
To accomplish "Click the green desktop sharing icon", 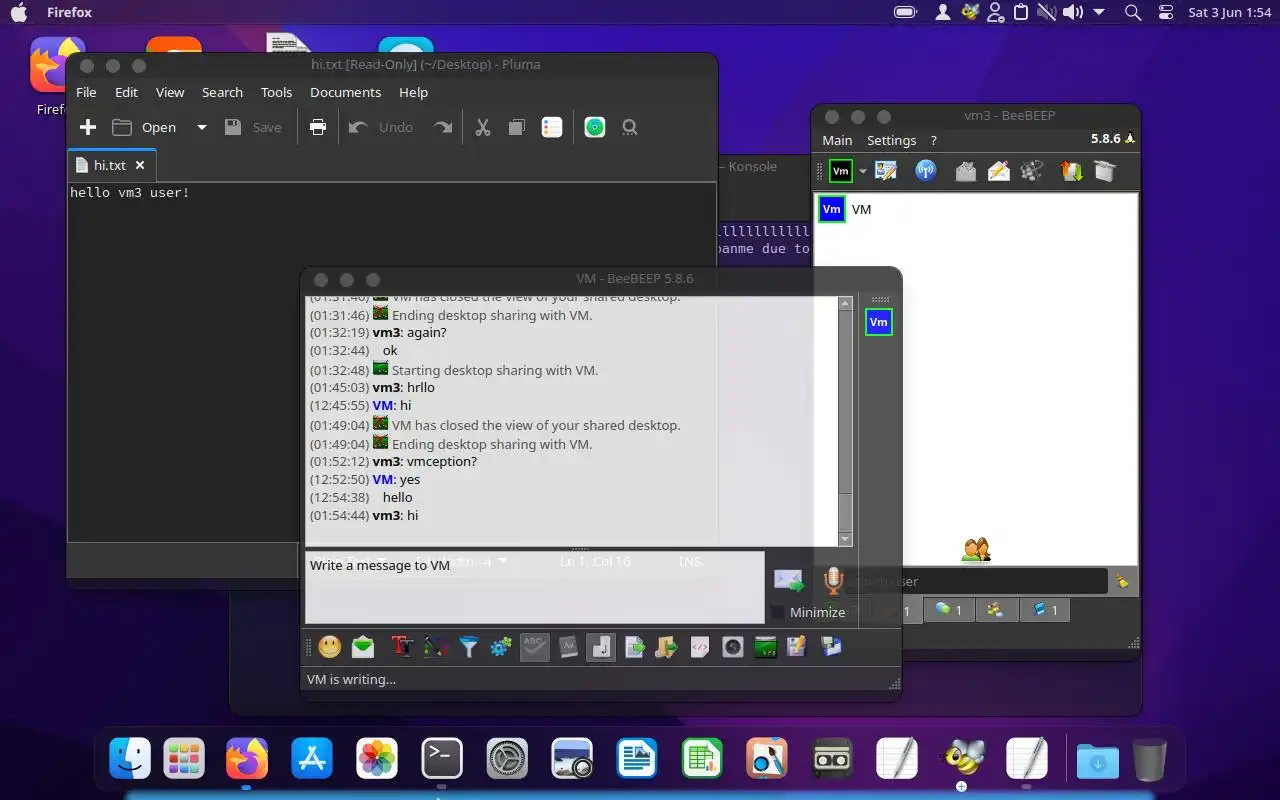I will (x=766, y=647).
